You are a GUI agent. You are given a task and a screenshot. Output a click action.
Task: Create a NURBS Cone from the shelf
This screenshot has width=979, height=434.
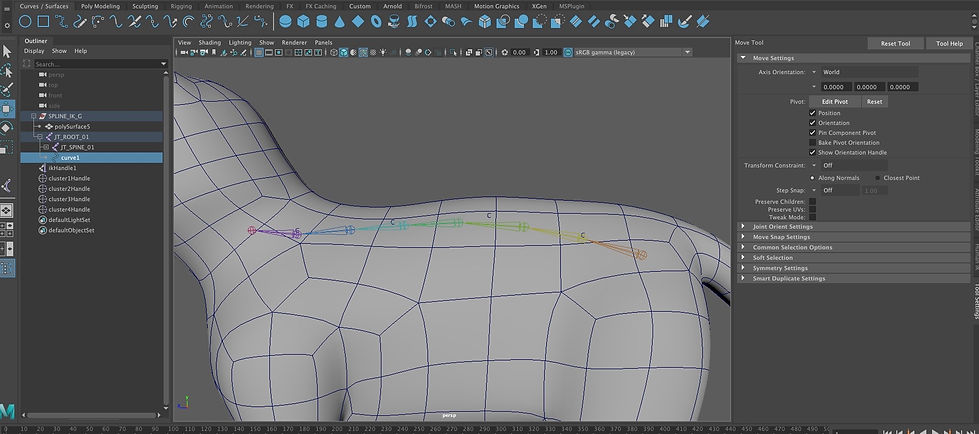coord(340,21)
